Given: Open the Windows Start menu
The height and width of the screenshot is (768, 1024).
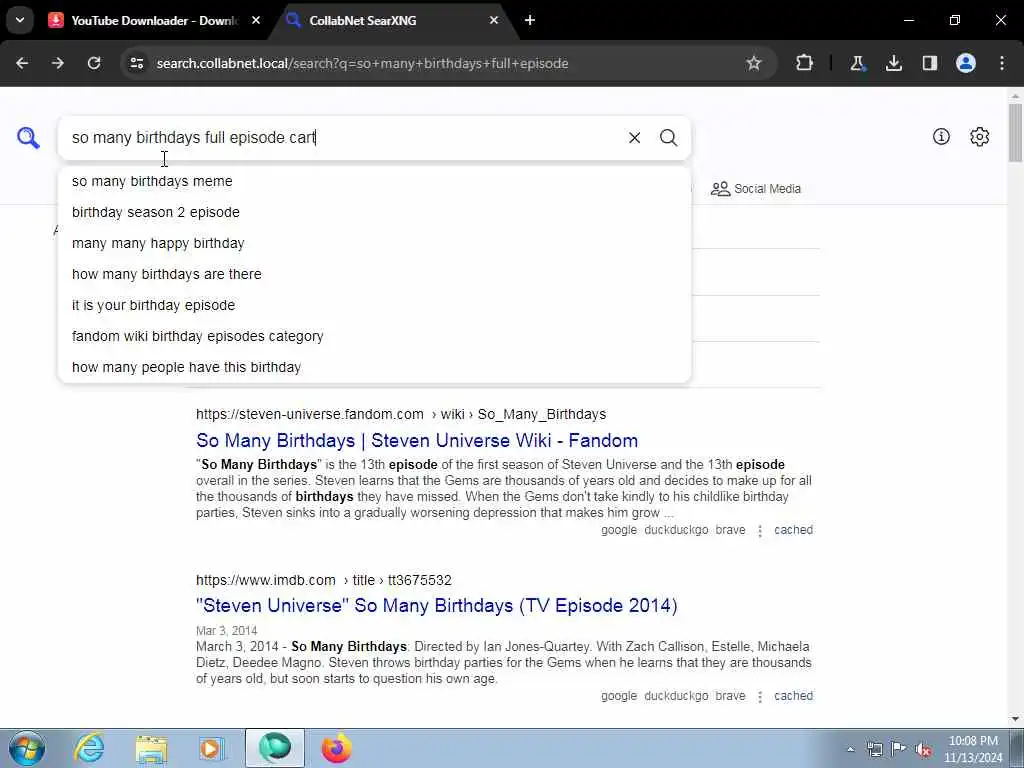Looking at the screenshot, I should pos(27,748).
